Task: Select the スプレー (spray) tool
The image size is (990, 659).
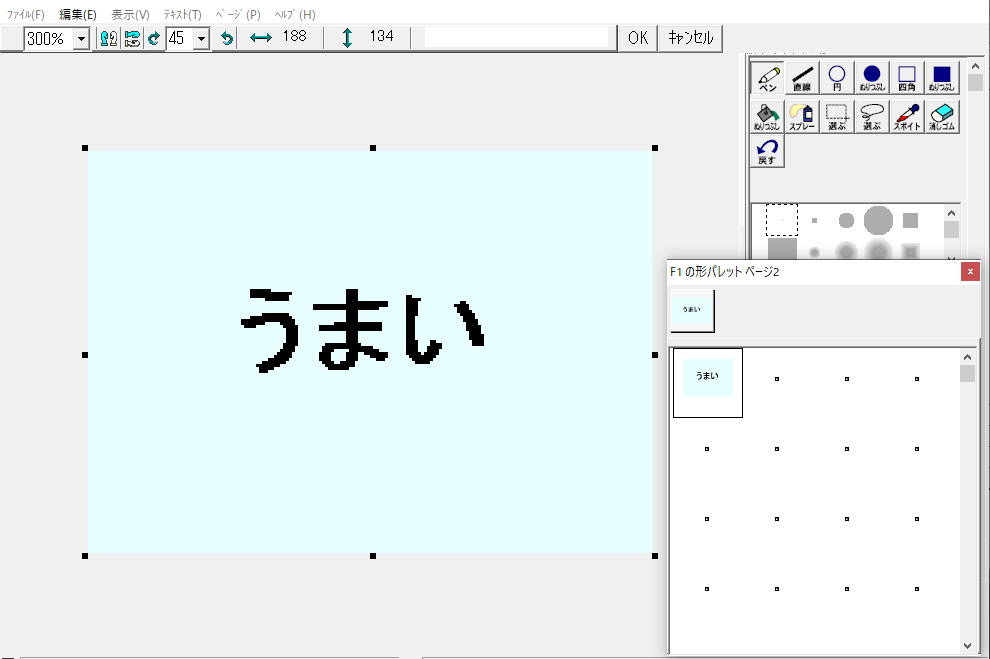Action: 802,117
